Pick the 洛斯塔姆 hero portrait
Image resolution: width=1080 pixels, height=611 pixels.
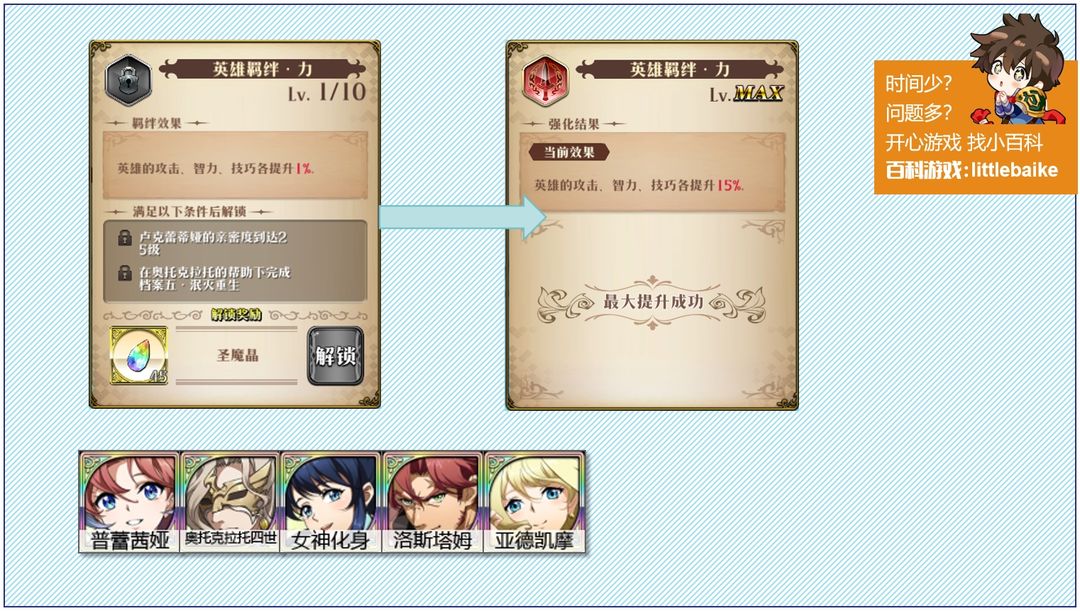tap(432, 501)
